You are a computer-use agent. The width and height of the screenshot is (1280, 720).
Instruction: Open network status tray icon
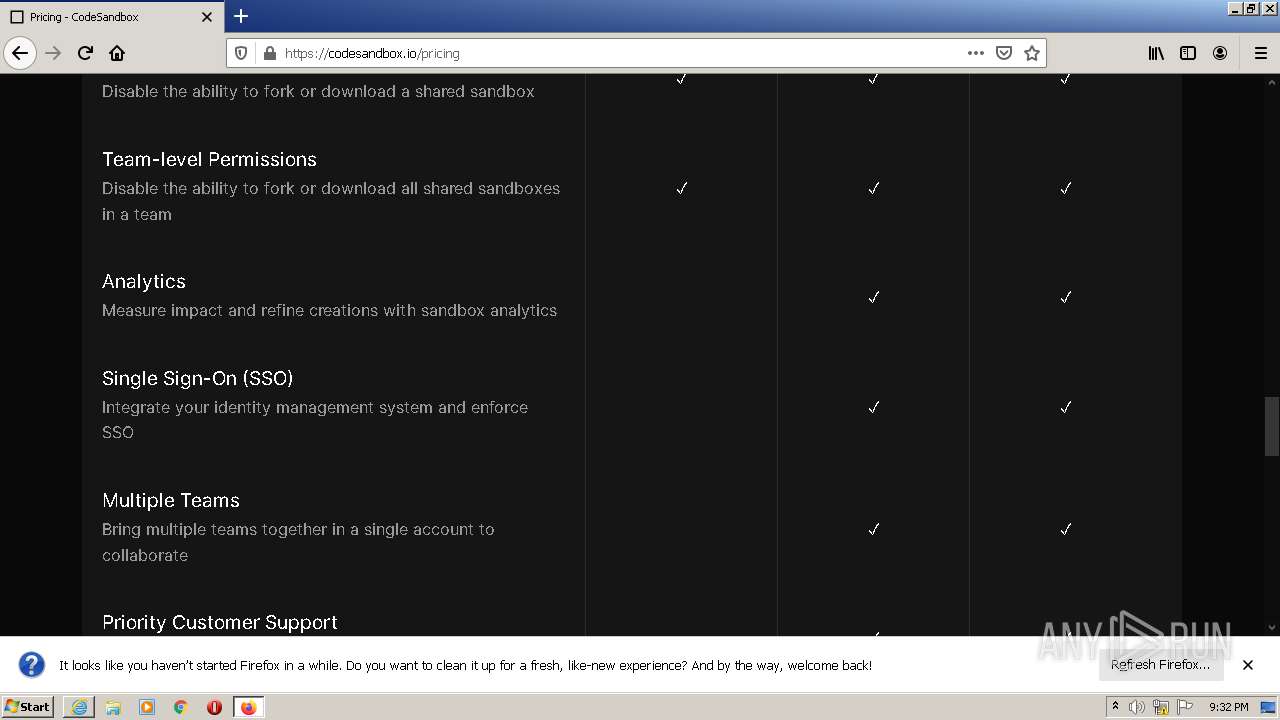tap(1161, 707)
